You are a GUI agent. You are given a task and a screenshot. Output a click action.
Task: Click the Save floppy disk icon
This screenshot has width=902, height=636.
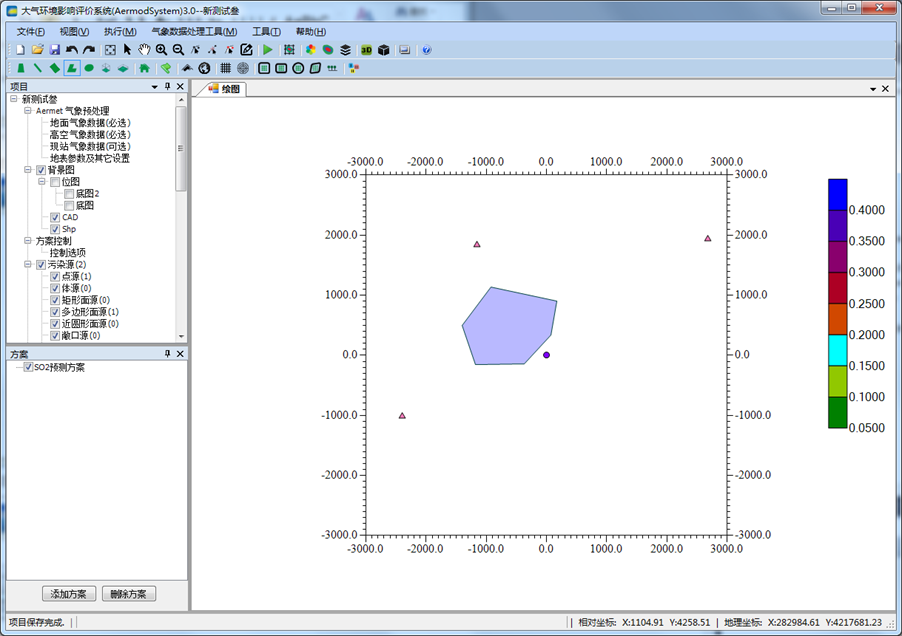click(55, 49)
